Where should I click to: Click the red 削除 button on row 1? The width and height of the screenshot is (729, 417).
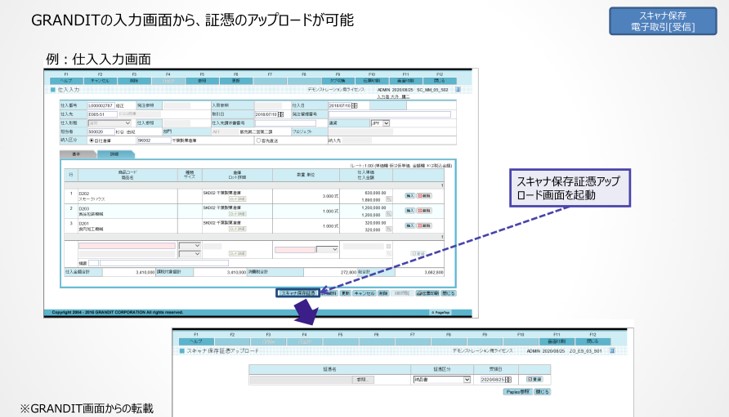coord(424,196)
